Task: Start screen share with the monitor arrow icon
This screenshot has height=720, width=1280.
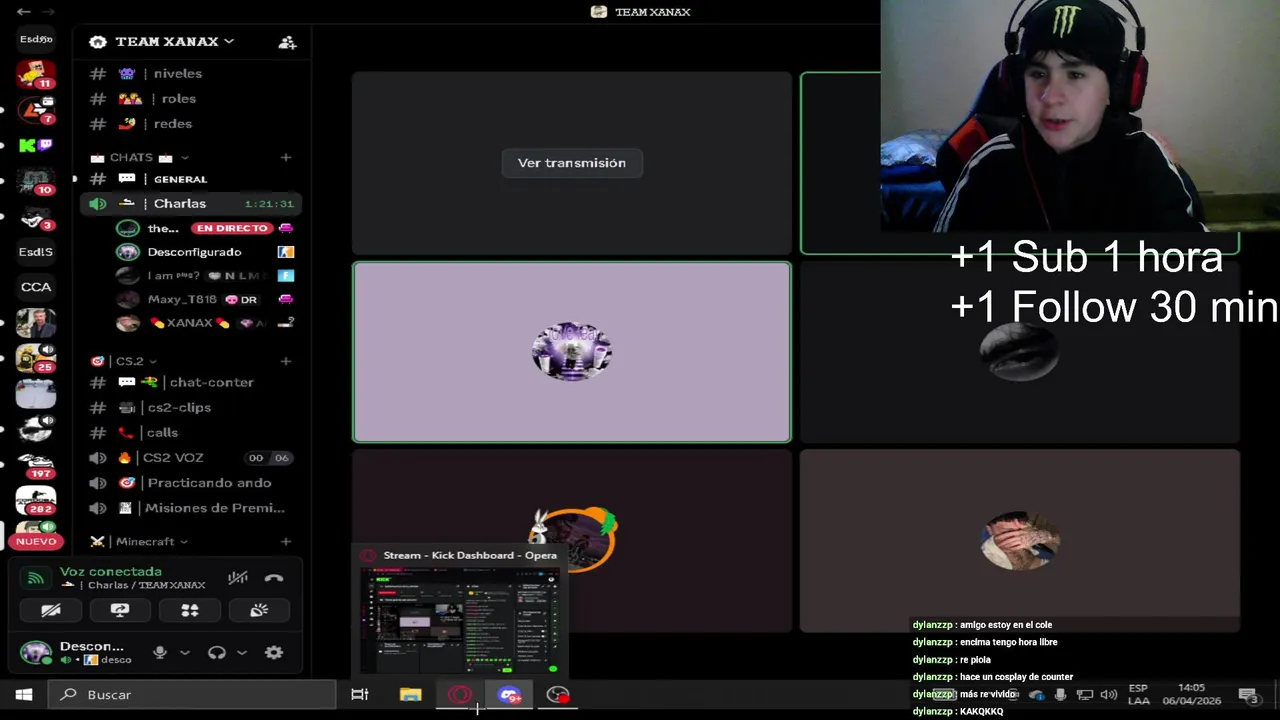Action: (120, 610)
